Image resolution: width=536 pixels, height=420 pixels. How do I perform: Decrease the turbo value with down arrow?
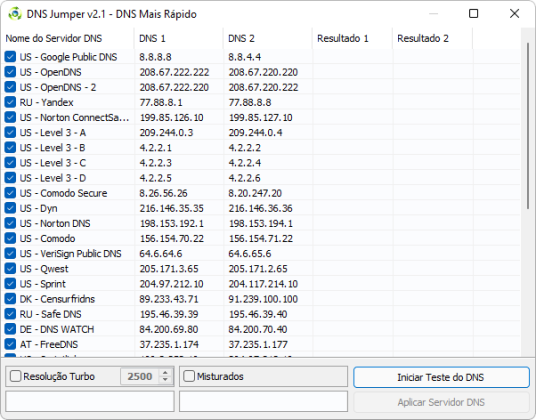165,380
